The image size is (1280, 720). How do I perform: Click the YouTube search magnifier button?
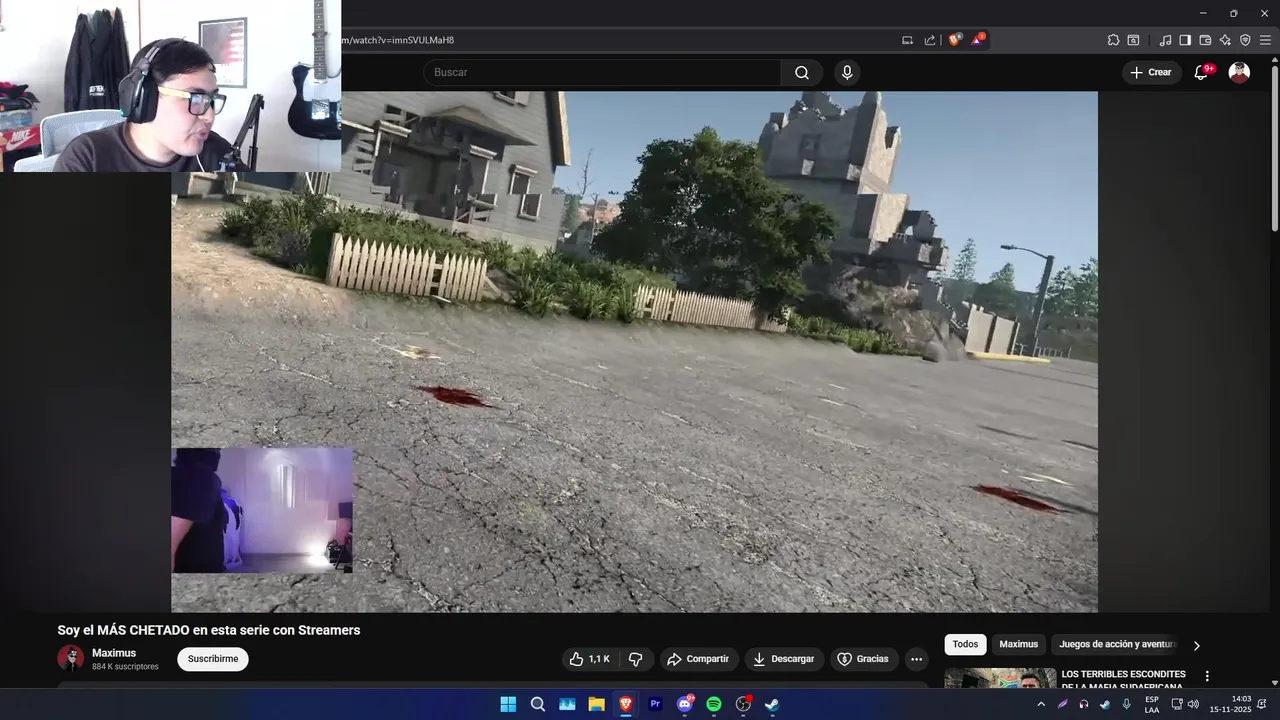coord(802,72)
